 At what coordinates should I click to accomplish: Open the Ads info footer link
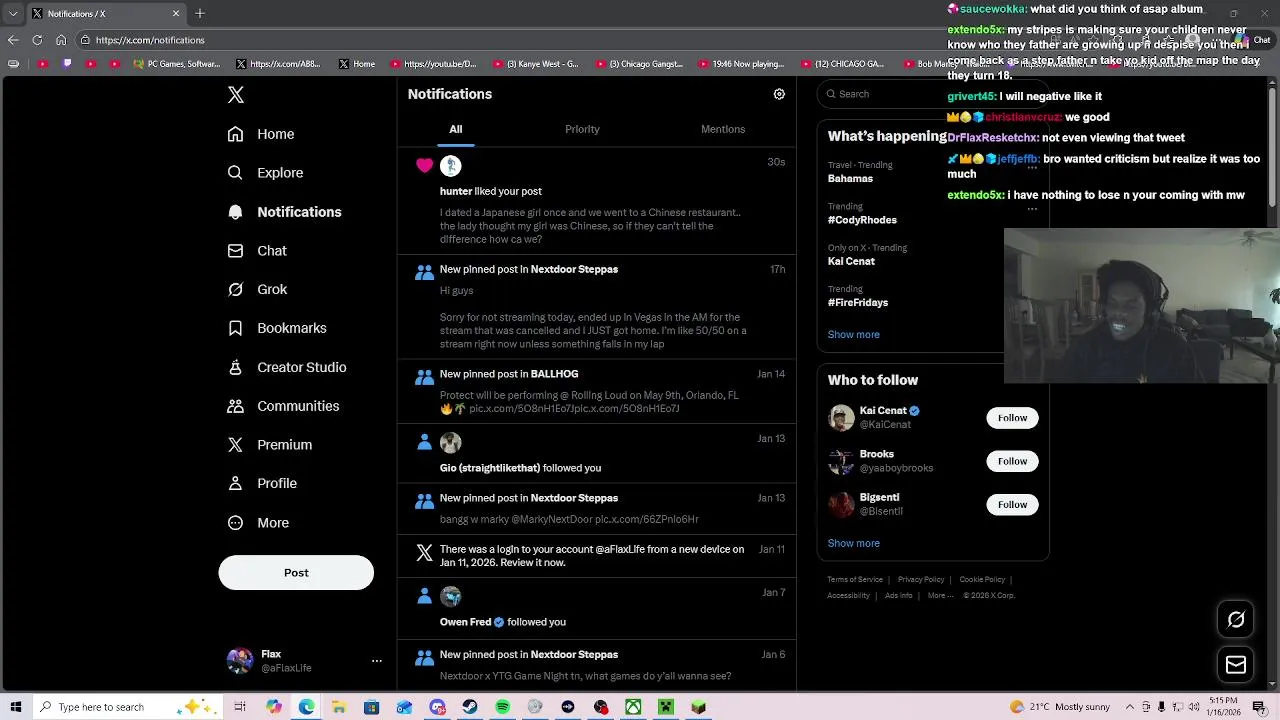(898, 596)
